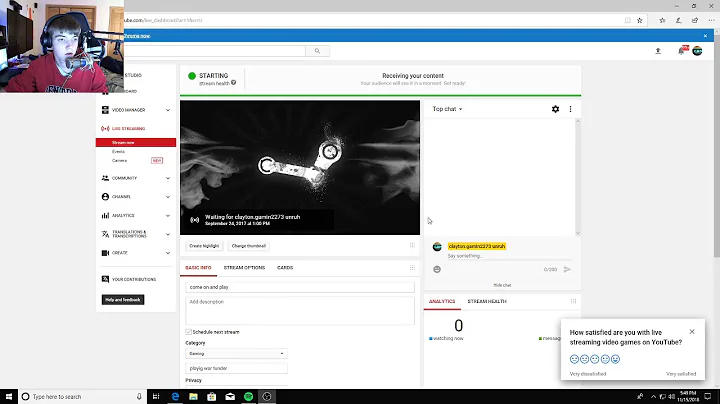The image size is (720, 404).
Task: Select the very dissatisfied face rating
Action: (x=574, y=359)
